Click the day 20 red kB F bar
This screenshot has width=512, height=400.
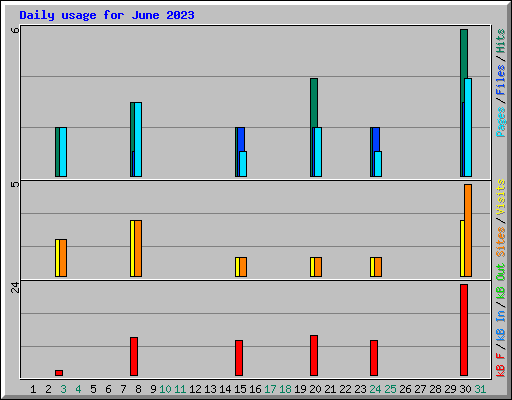(314, 355)
